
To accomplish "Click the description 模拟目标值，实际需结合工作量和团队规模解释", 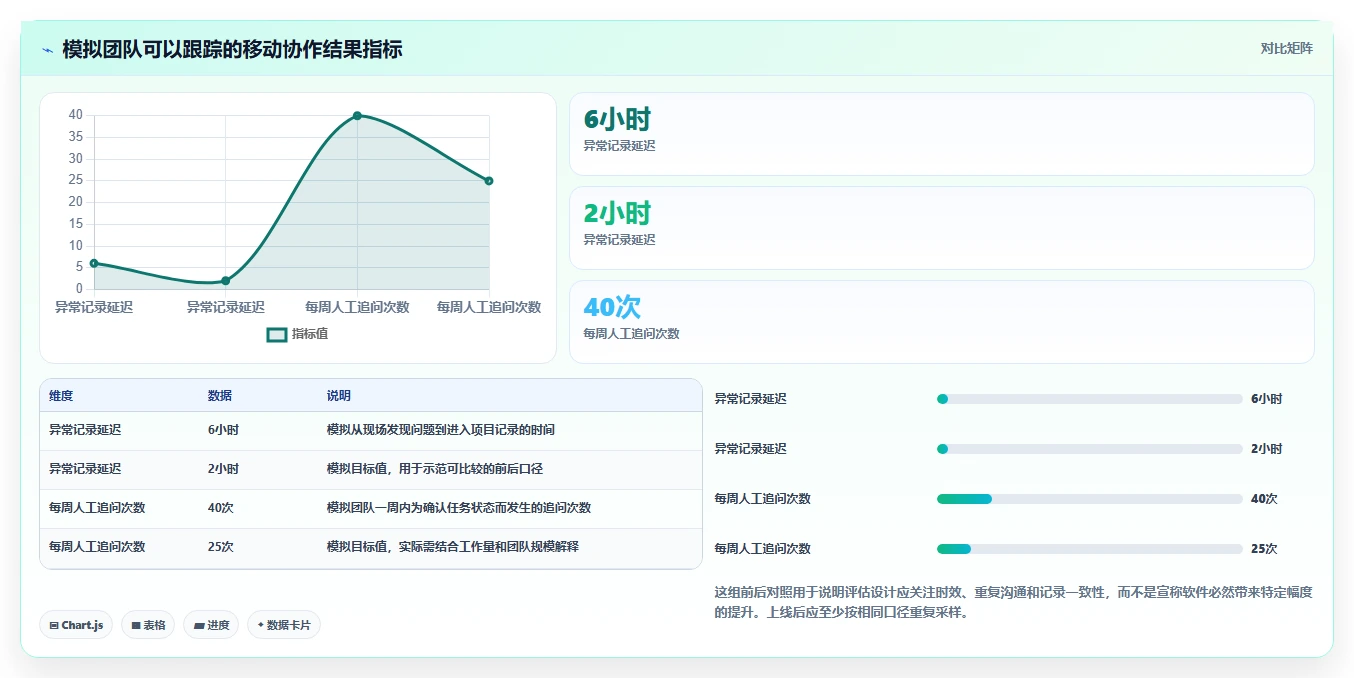I will click(453, 547).
